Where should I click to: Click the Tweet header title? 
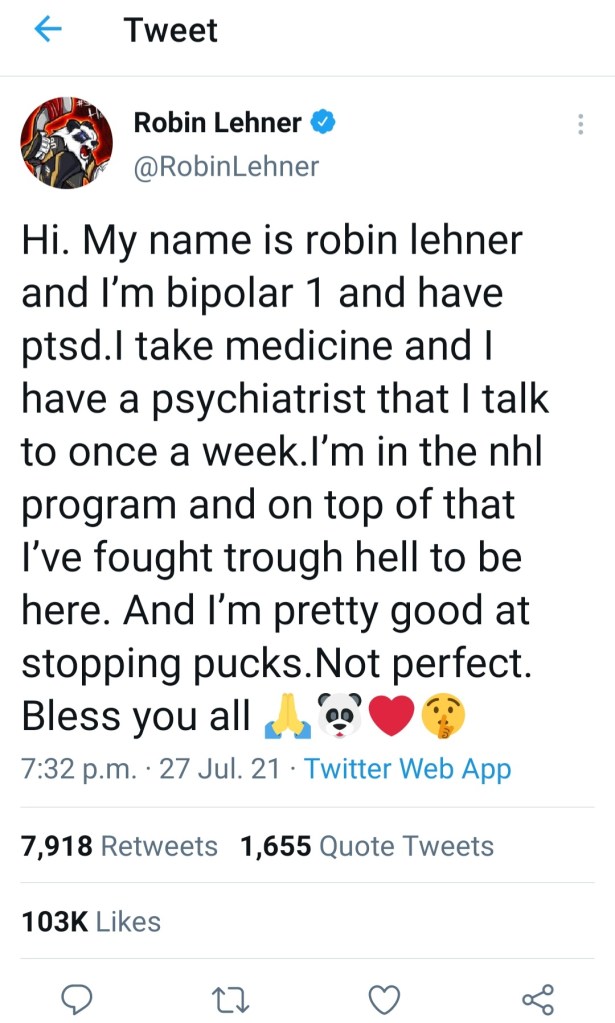(171, 31)
